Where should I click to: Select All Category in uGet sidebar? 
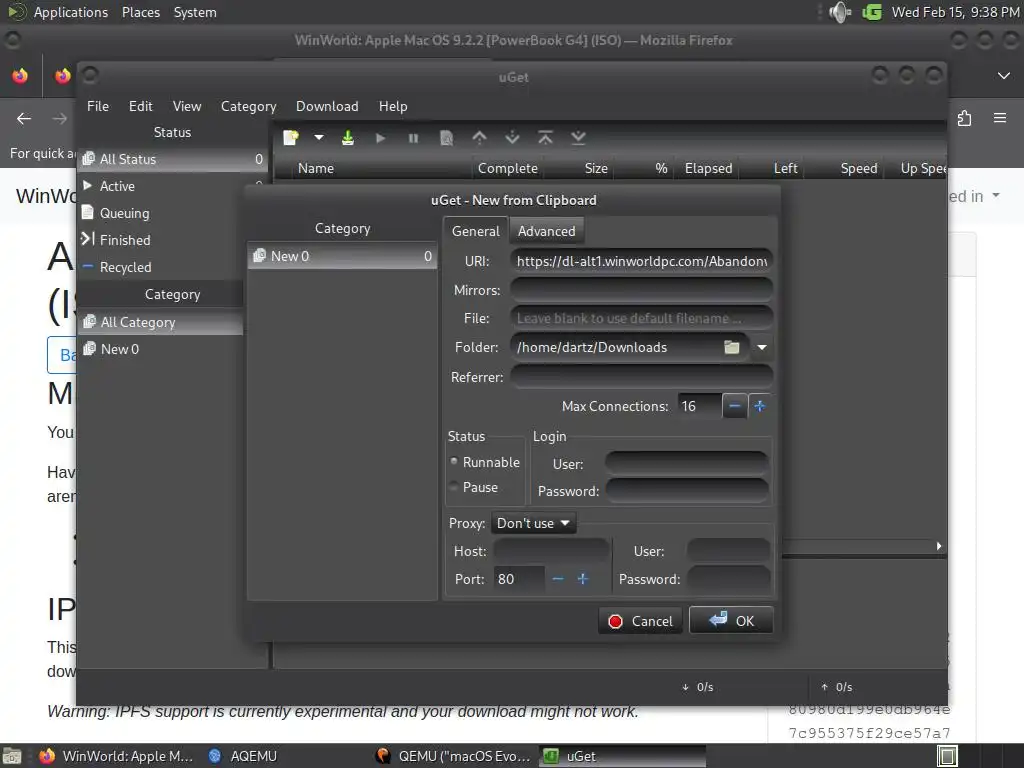pos(161,322)
